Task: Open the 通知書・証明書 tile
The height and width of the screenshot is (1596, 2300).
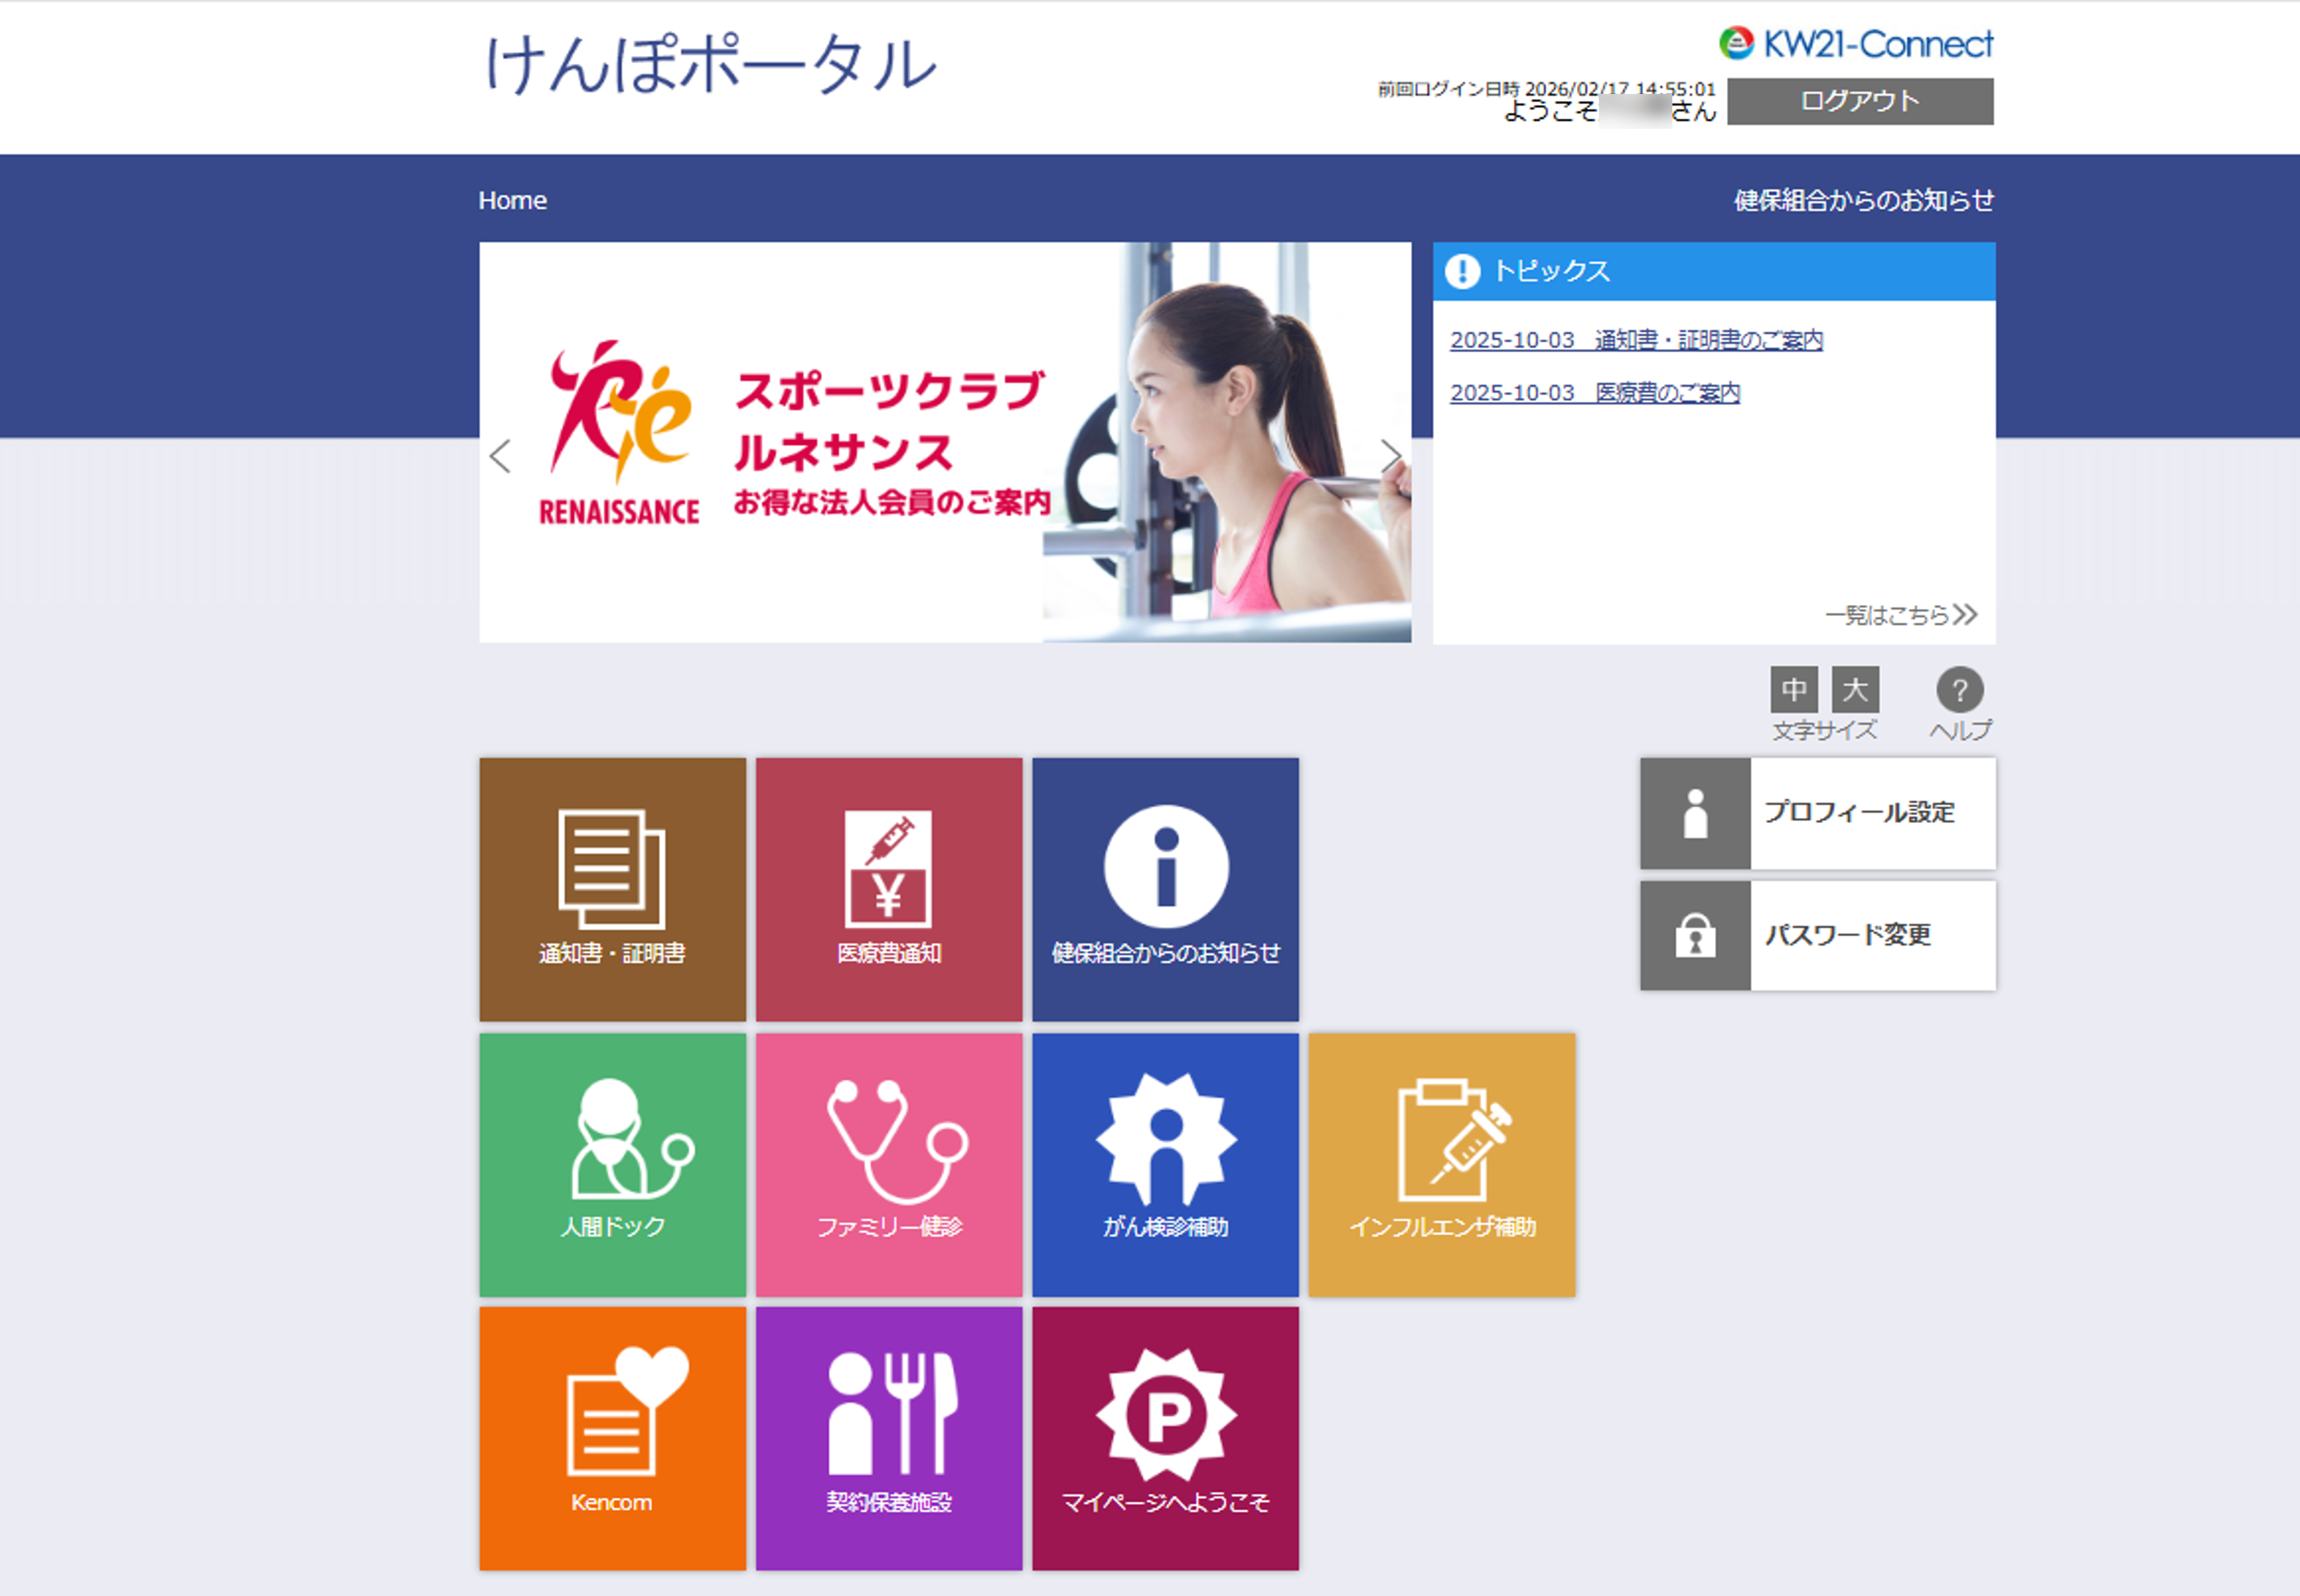Action: tap(612, 889)
